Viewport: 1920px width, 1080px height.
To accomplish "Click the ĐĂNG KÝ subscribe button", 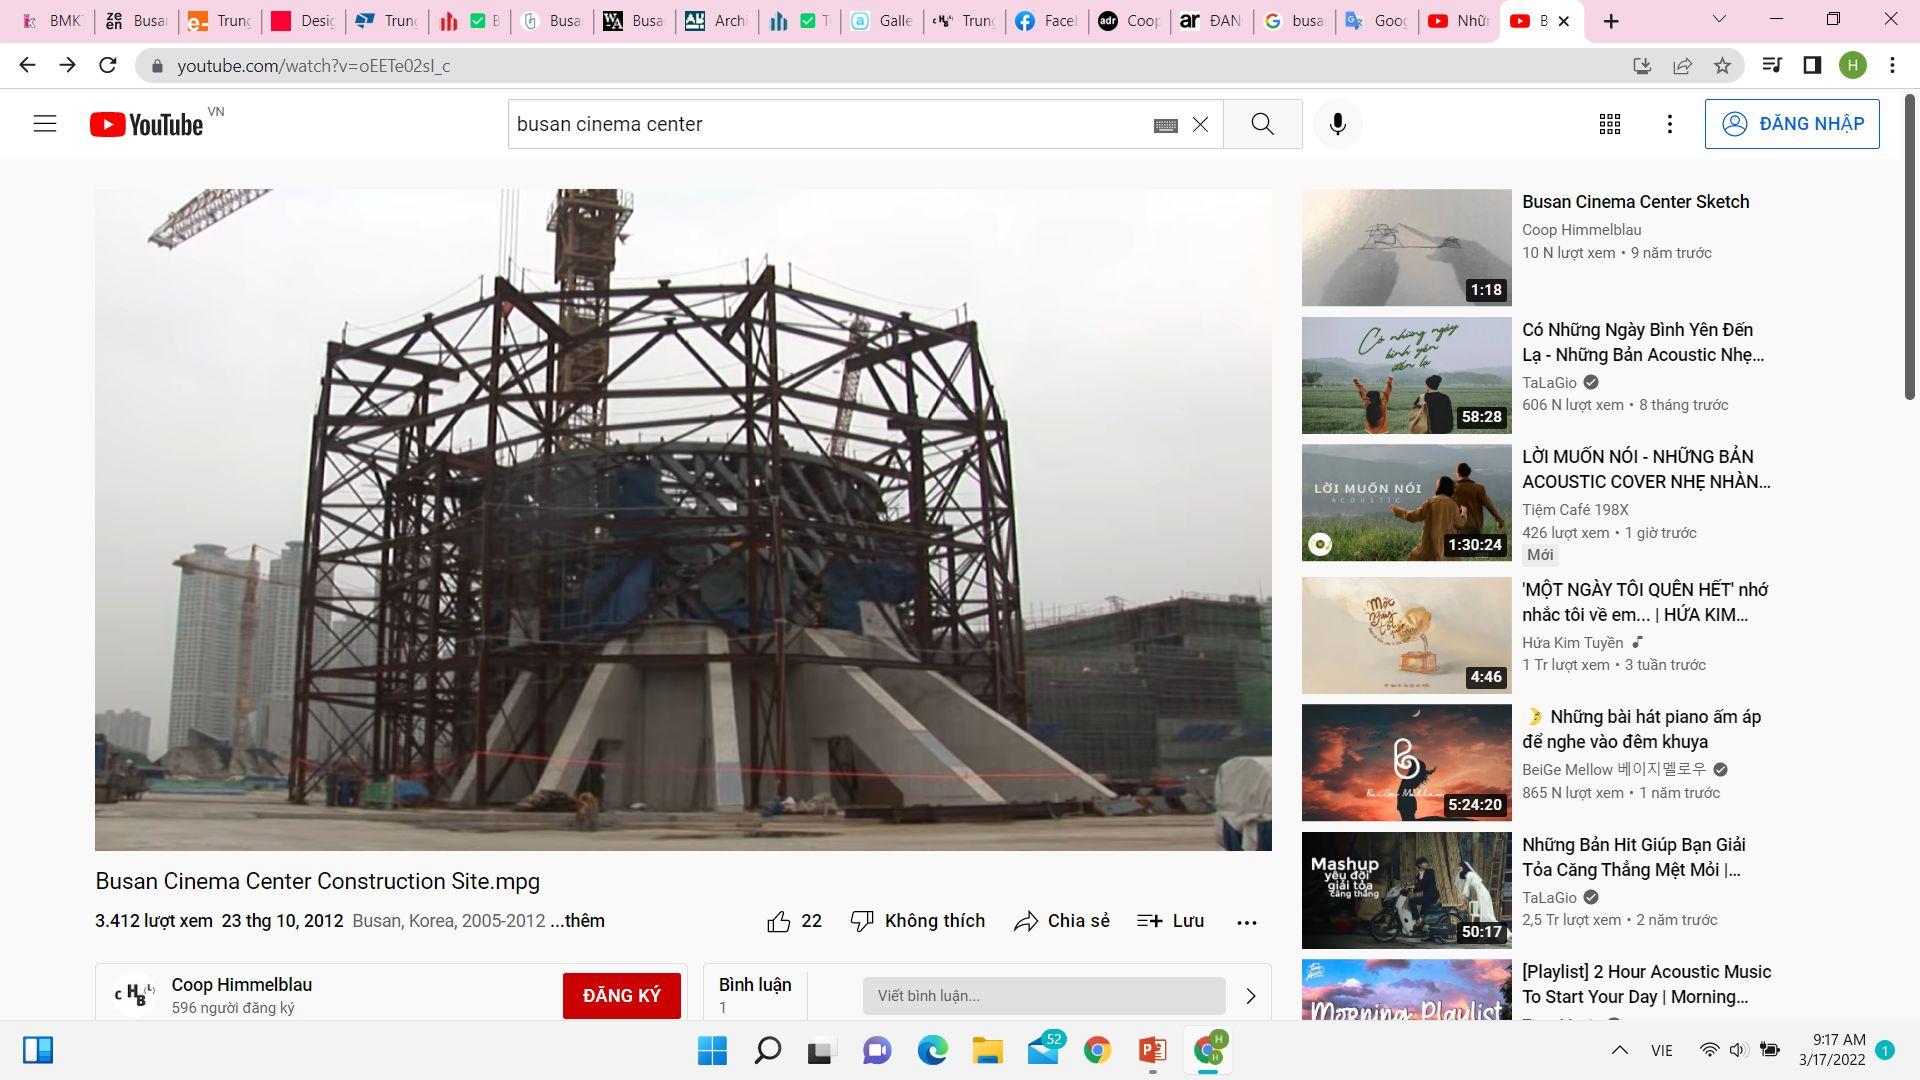I will coord(621,996).
